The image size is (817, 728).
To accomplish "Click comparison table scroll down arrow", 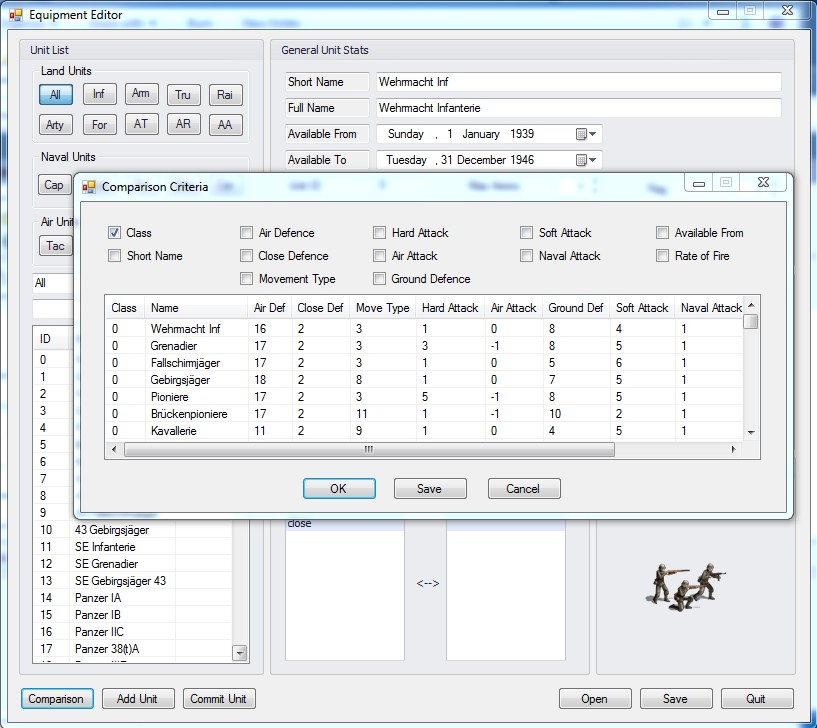I will point(751,433).
